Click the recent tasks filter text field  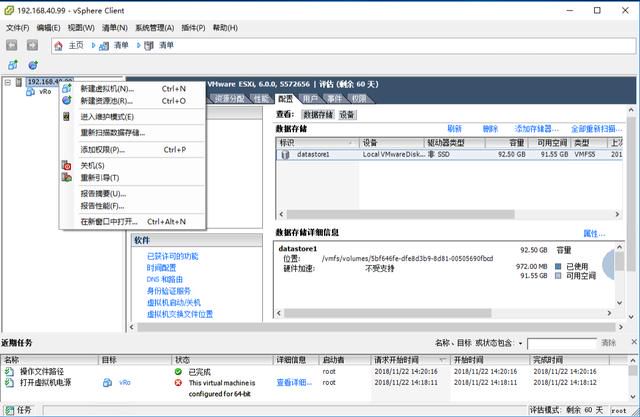coord(562,344)
